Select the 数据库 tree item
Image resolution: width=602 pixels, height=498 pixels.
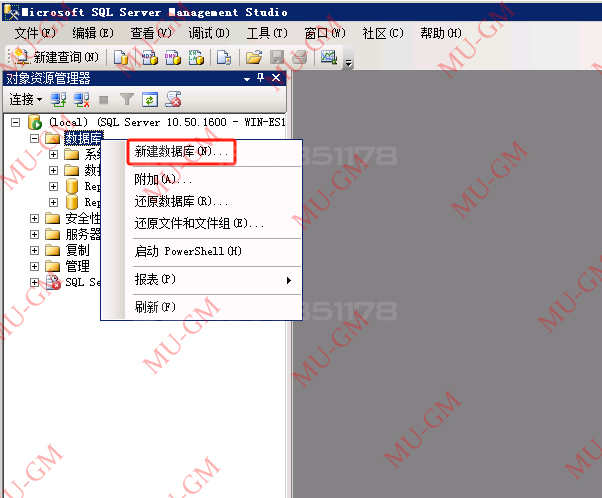[x=83, y=138]
